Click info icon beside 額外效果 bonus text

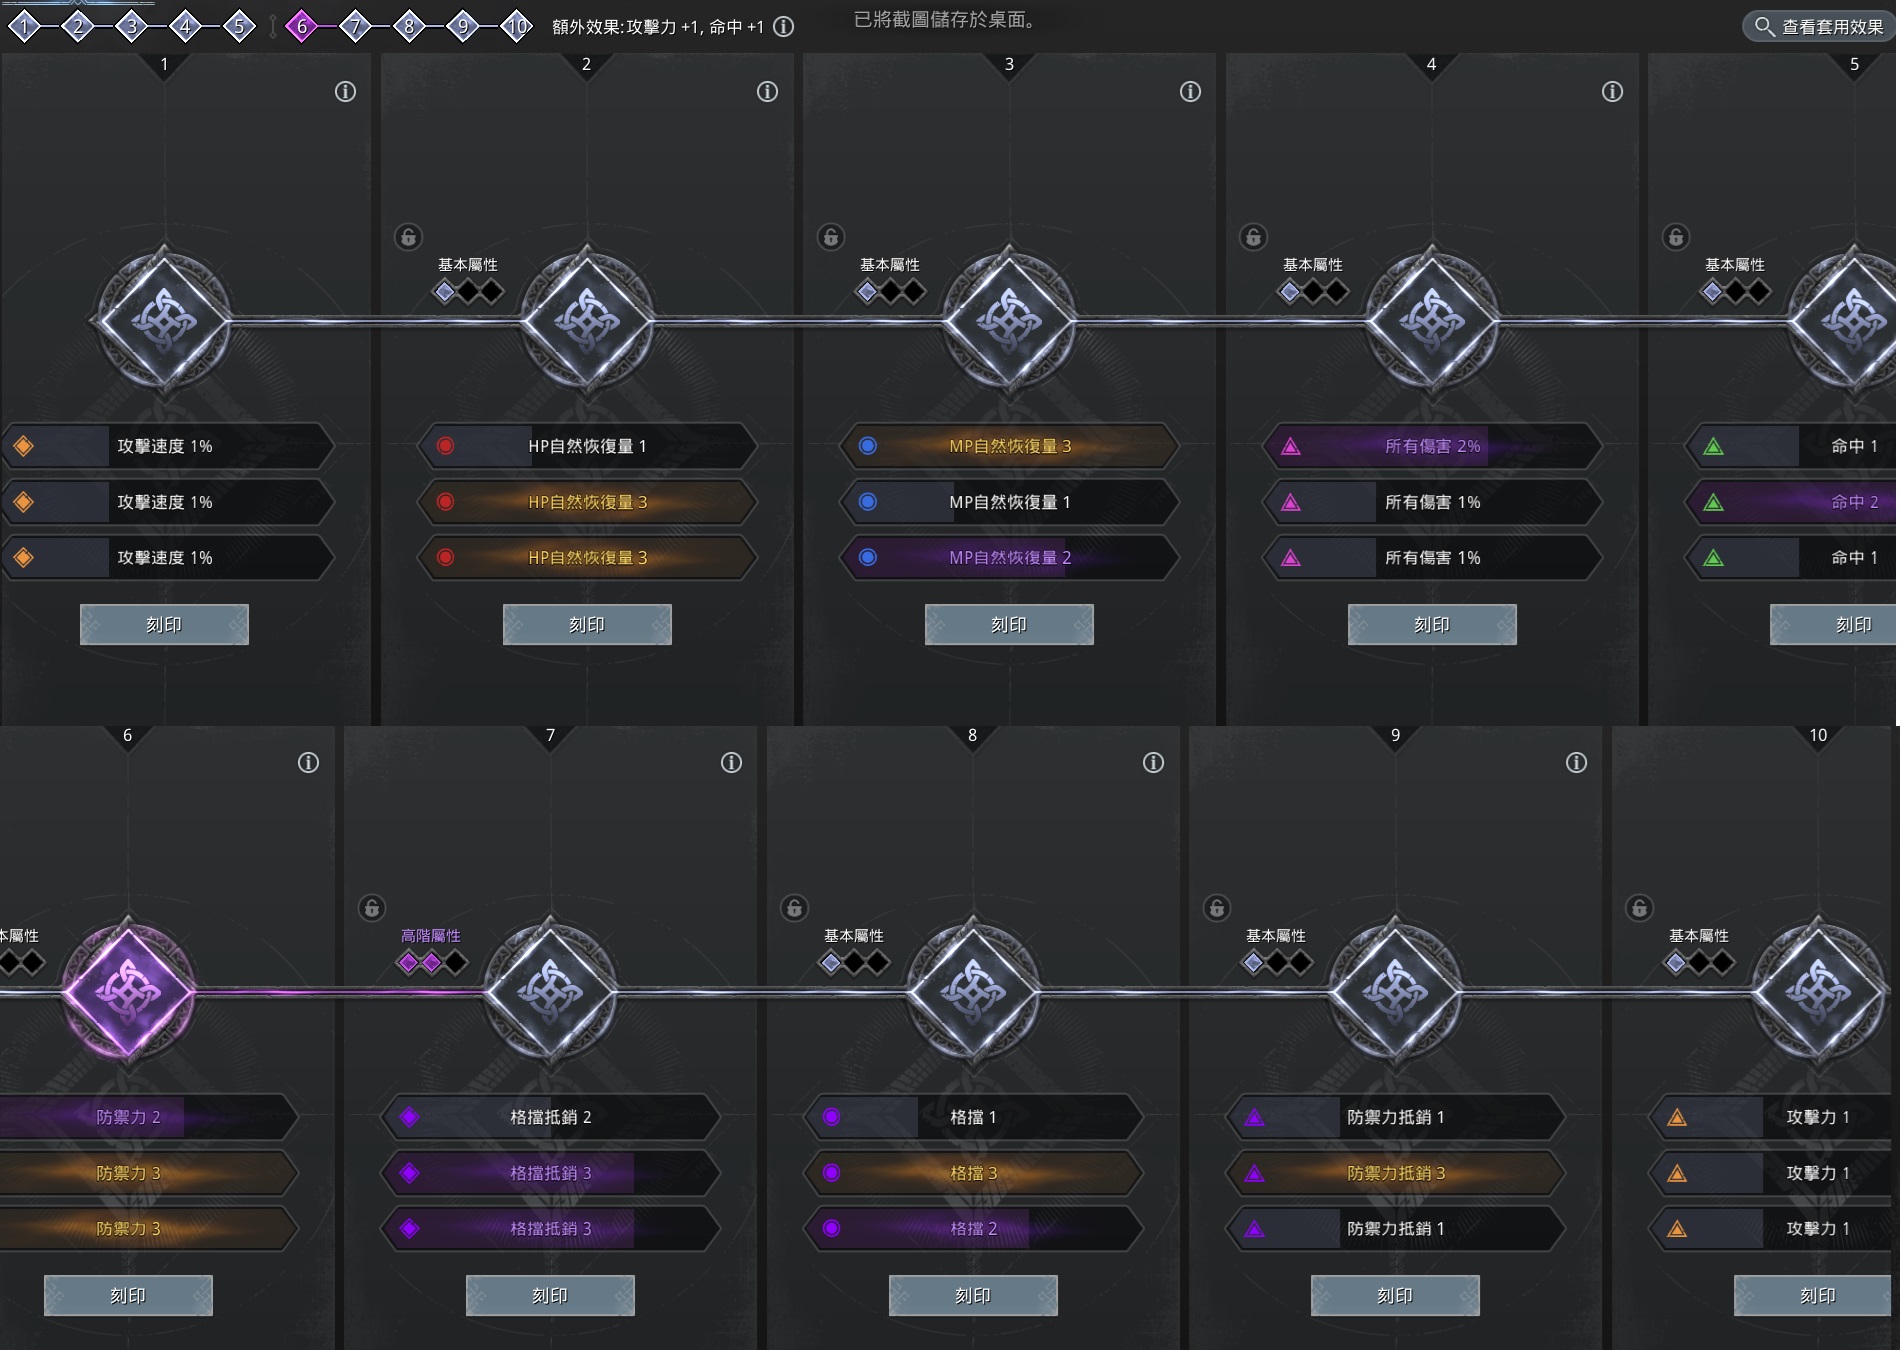click(x=785, y=27)
